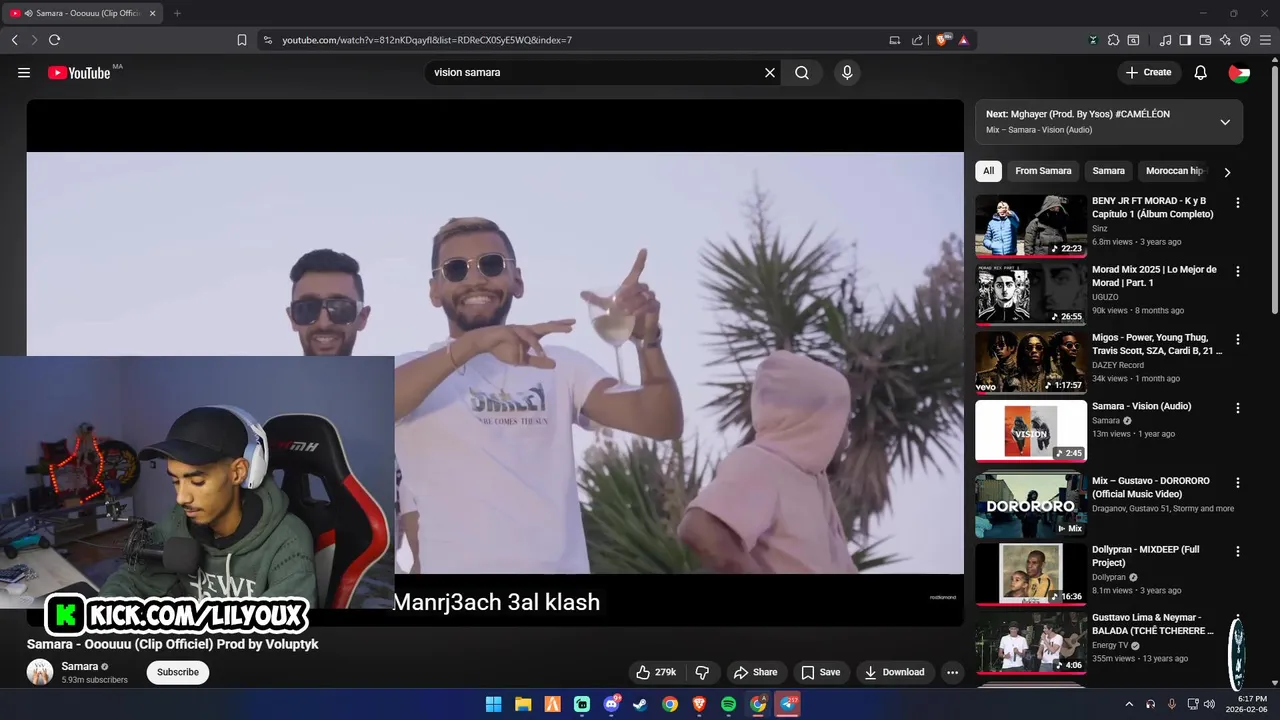Open media control music note icon
The image size is (1280, 720).
[1165, 40]
